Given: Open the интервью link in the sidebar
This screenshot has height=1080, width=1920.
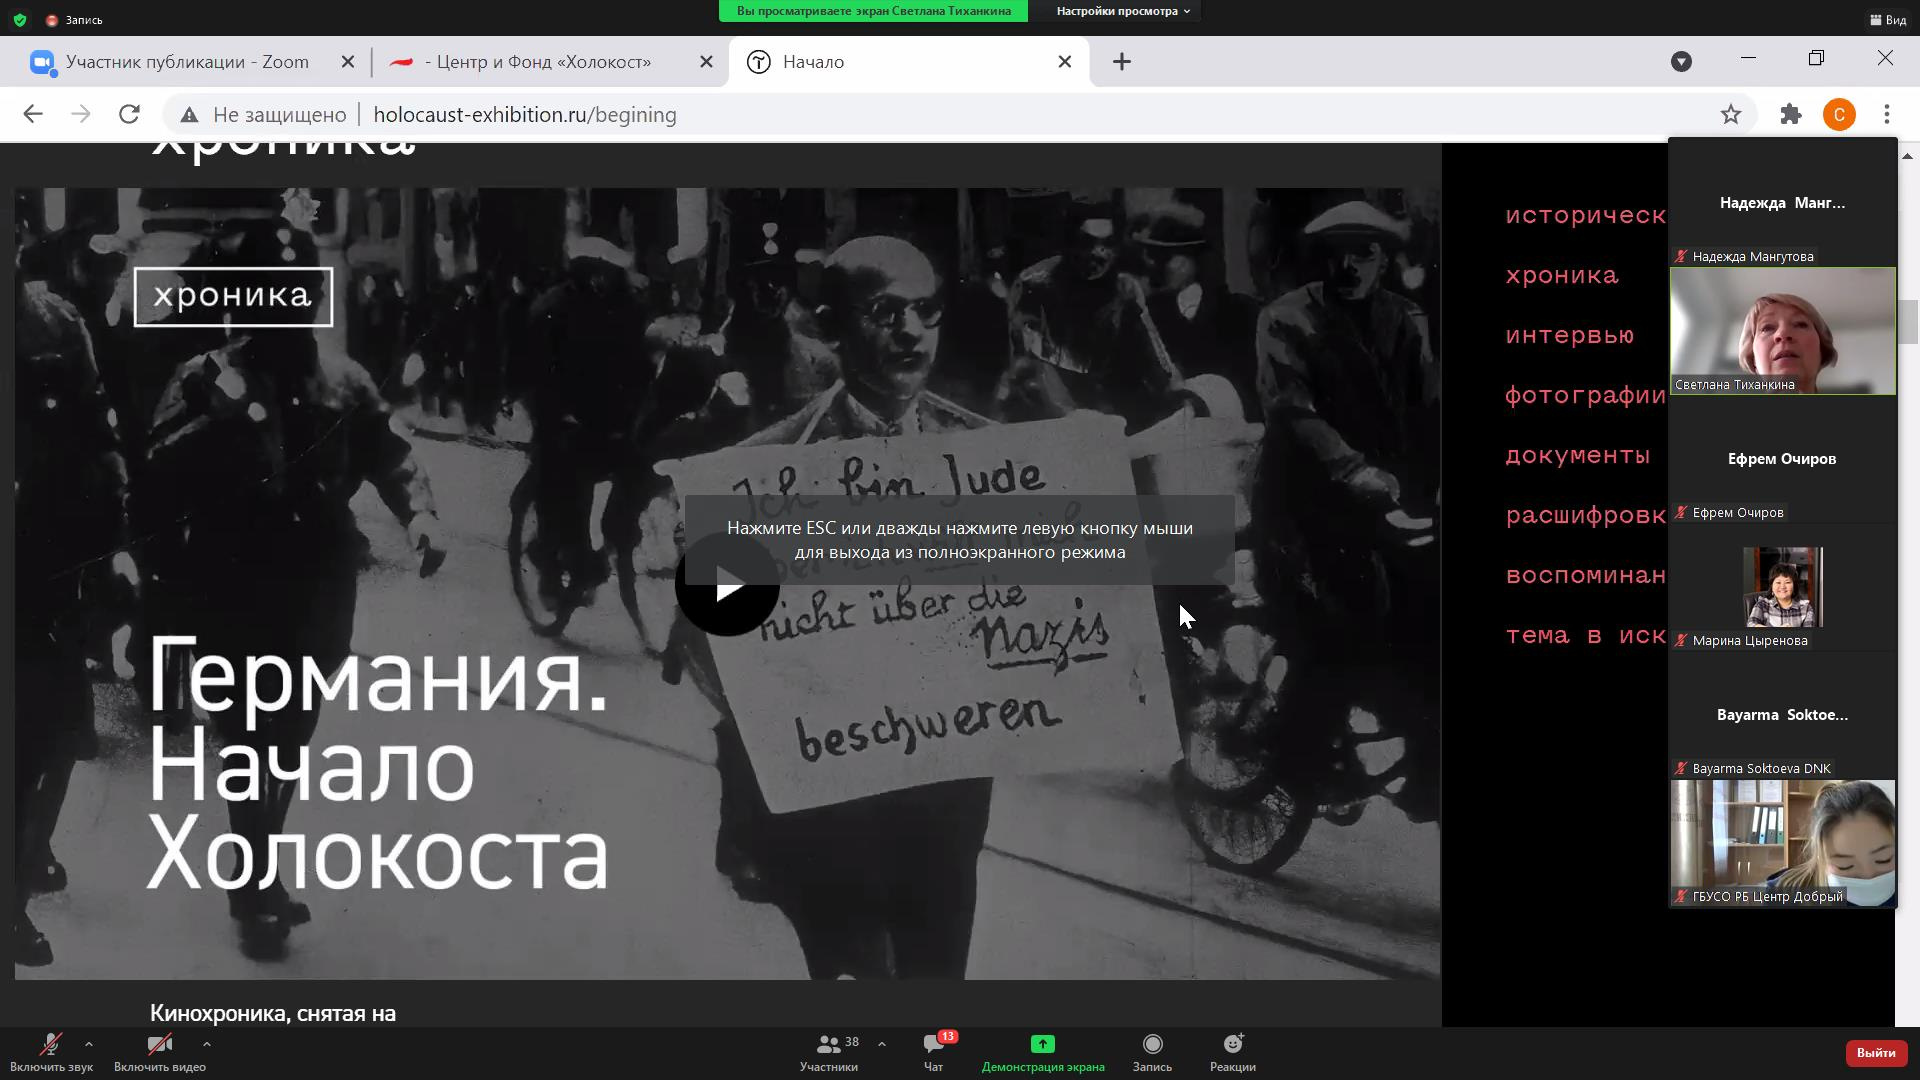Looking at the screenshot, I should click(1569, 335).
